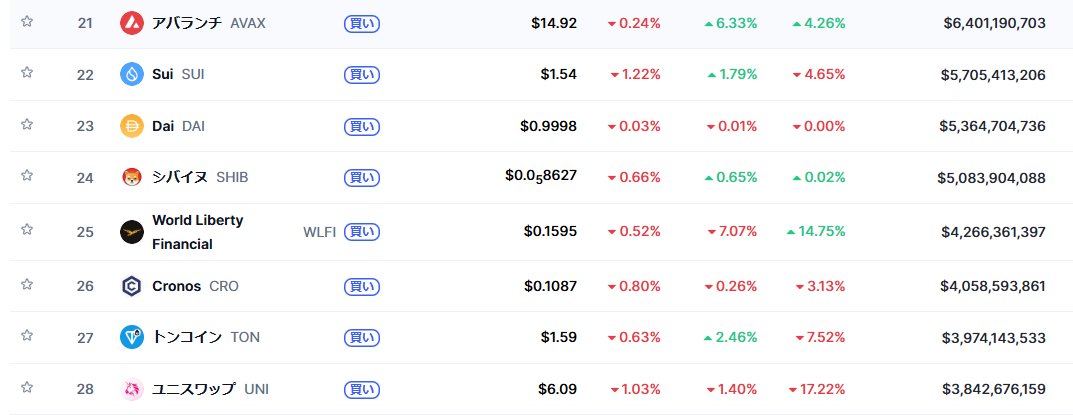
Task: Click the Cronos hexagon logo
Action: pyautogui.click(x=132, y=286)
